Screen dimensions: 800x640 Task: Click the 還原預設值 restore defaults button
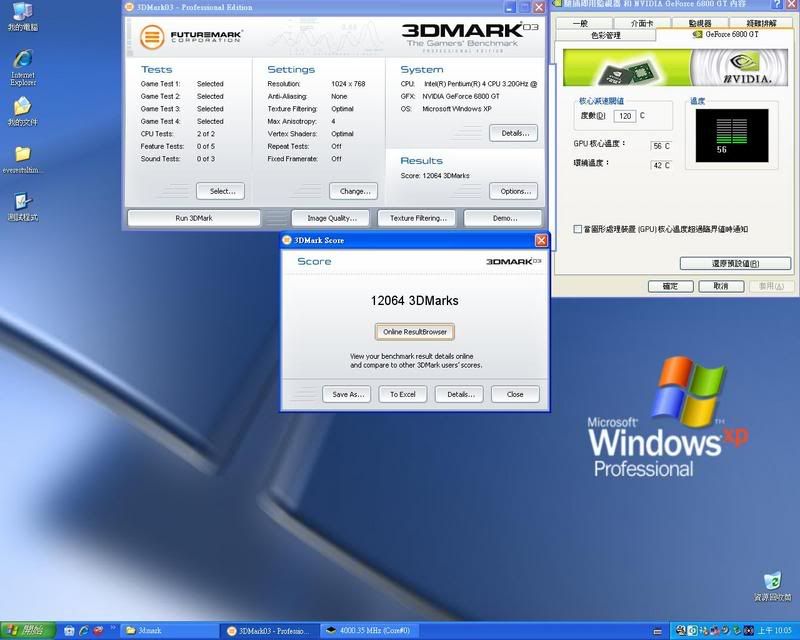point(735,263)
